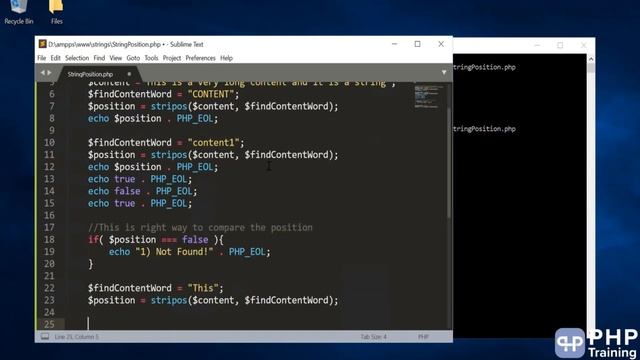The width and height of the screenshot is (640, 360).
Task: Click "echo true" on line 13
Action: pos(111,179)
